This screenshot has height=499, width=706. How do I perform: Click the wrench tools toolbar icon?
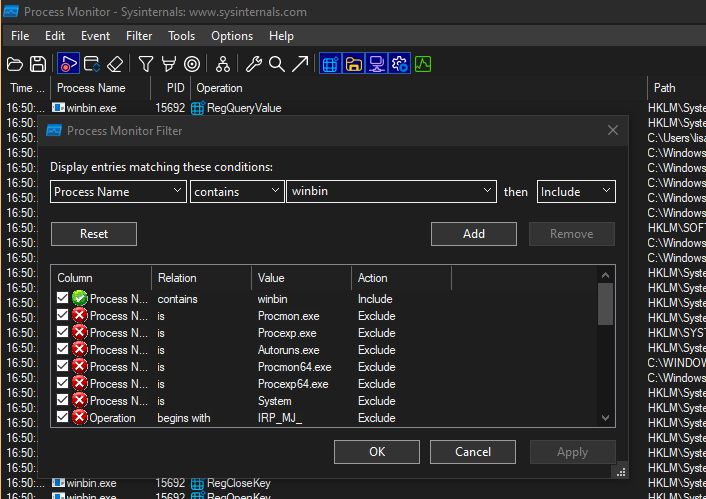[x=253, y=64]
